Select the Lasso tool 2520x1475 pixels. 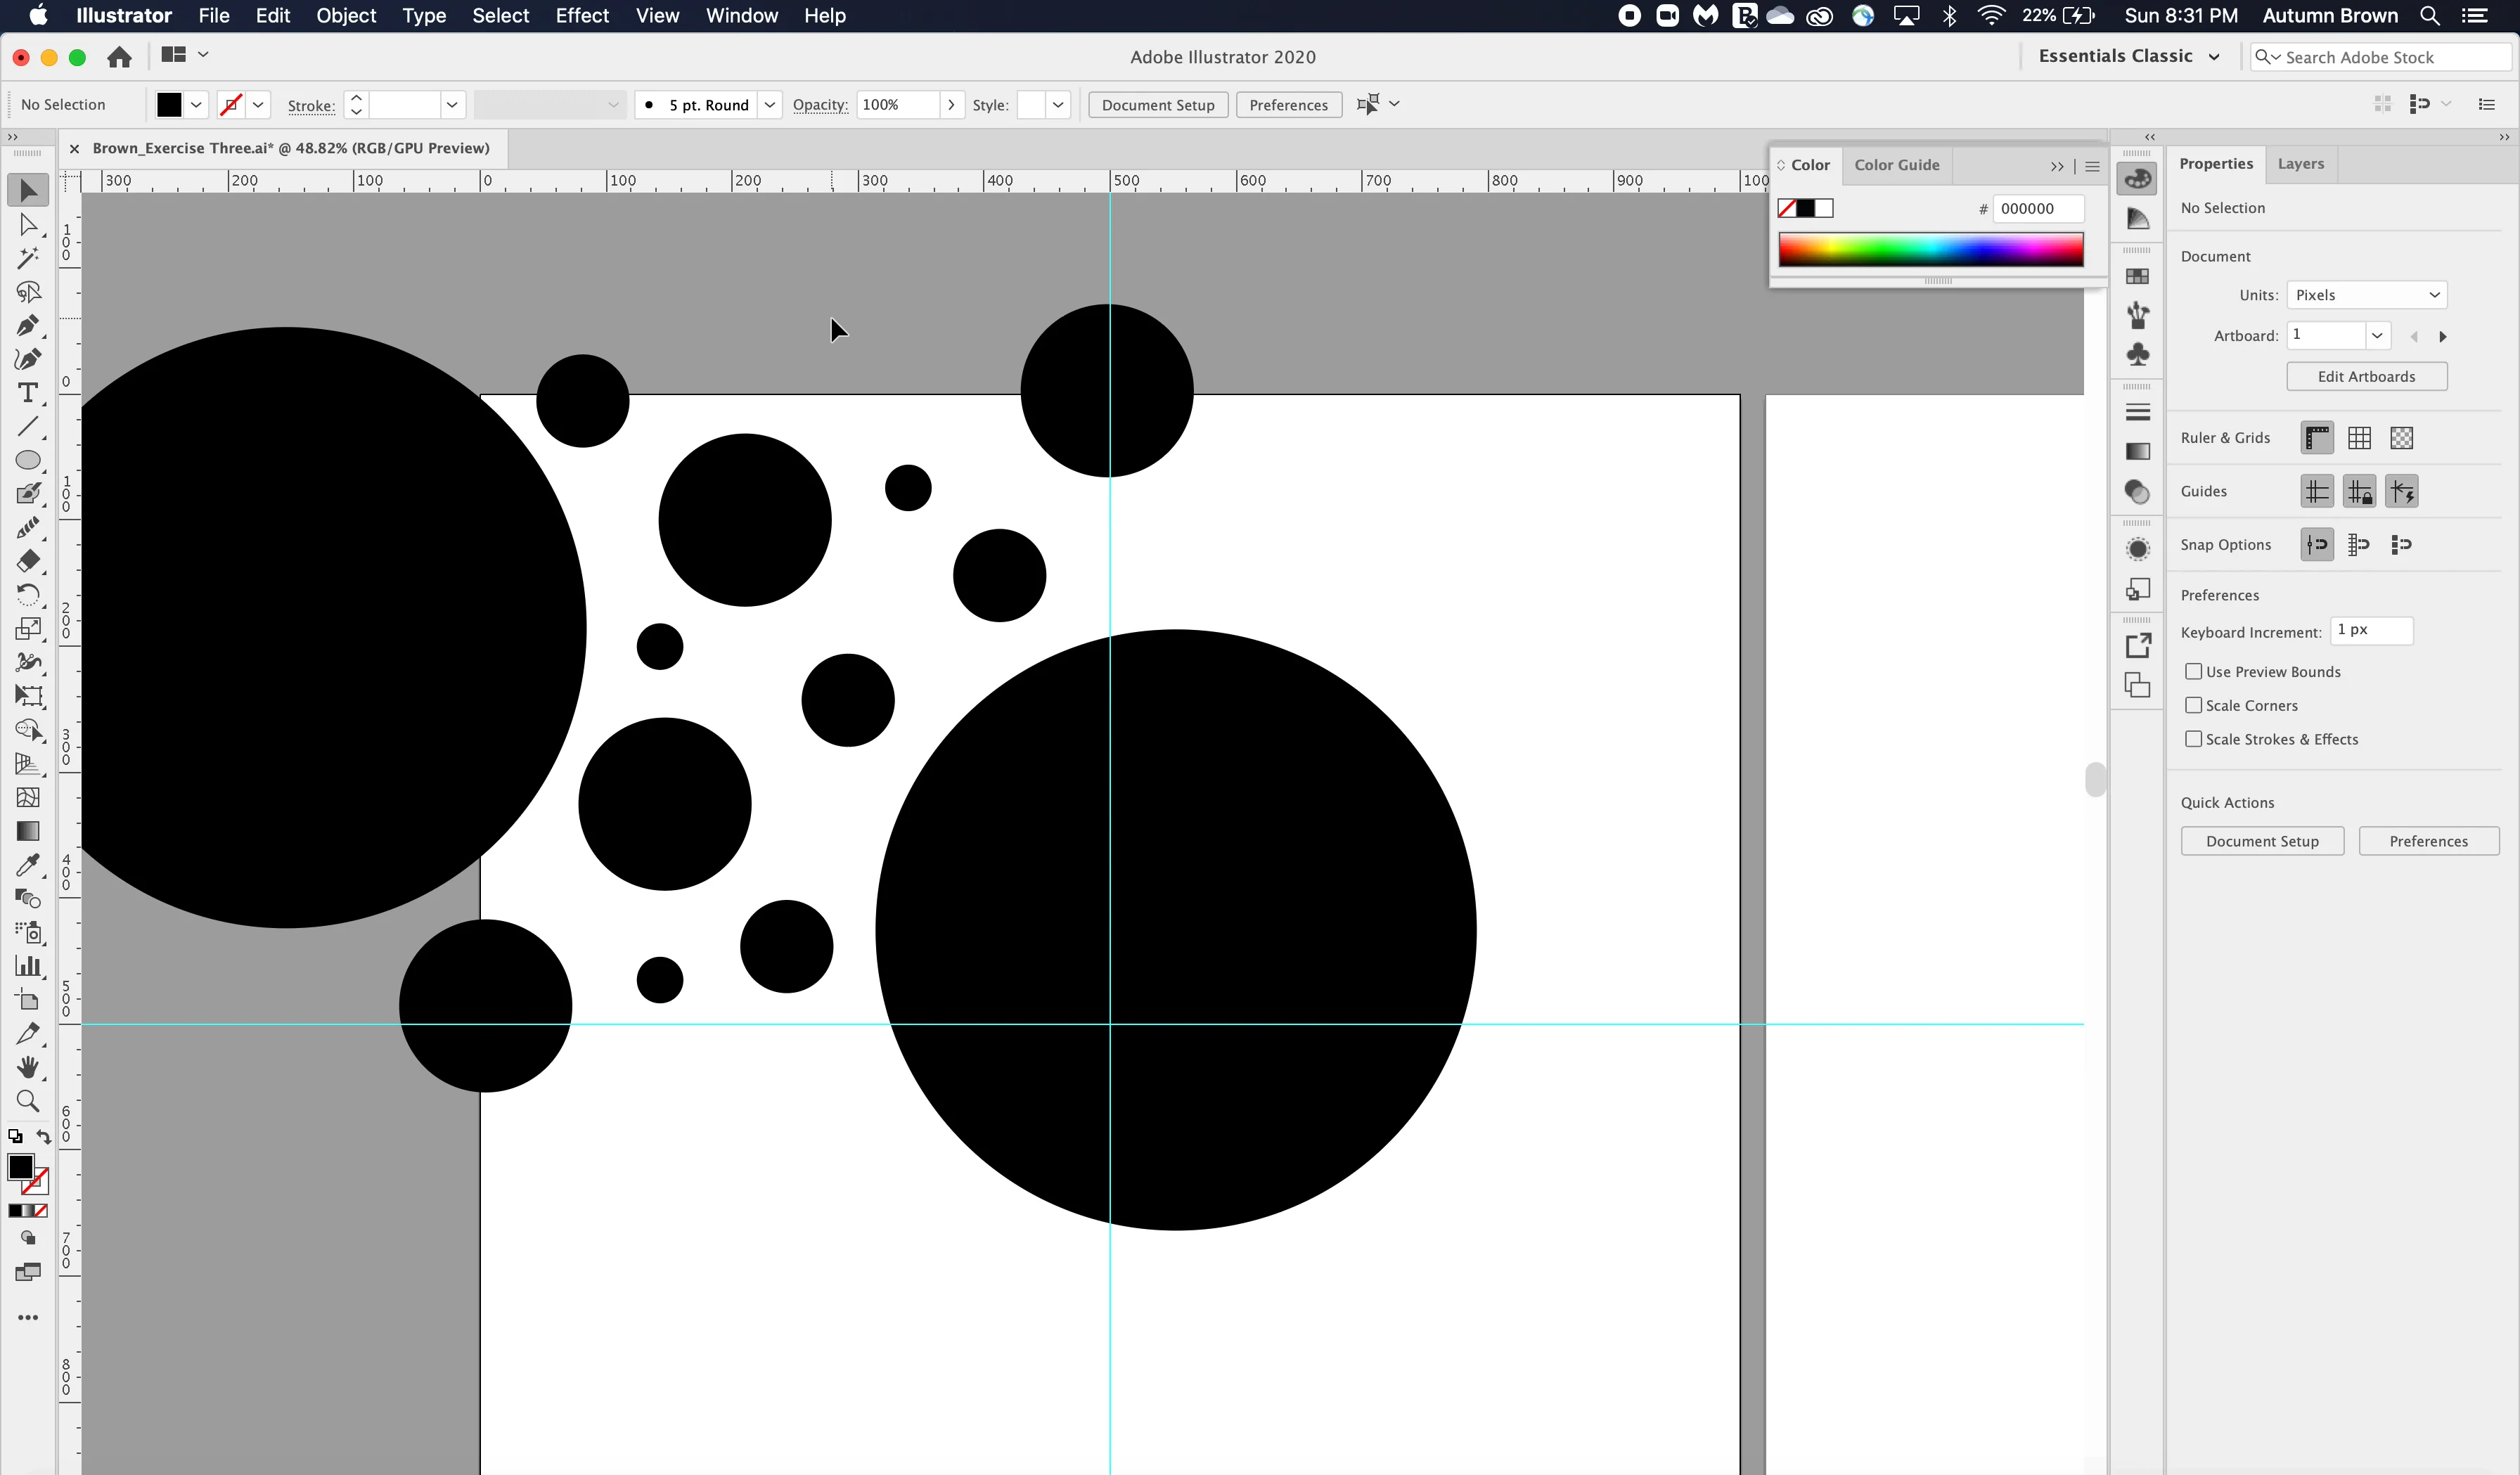28,291
